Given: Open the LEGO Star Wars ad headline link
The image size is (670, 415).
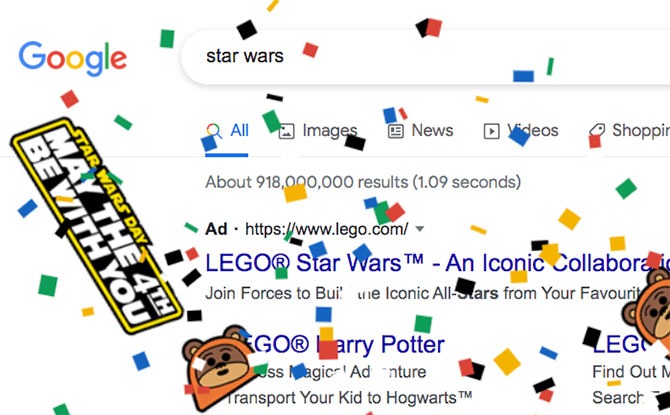Looking at the screenshot, I should (438, 263).
